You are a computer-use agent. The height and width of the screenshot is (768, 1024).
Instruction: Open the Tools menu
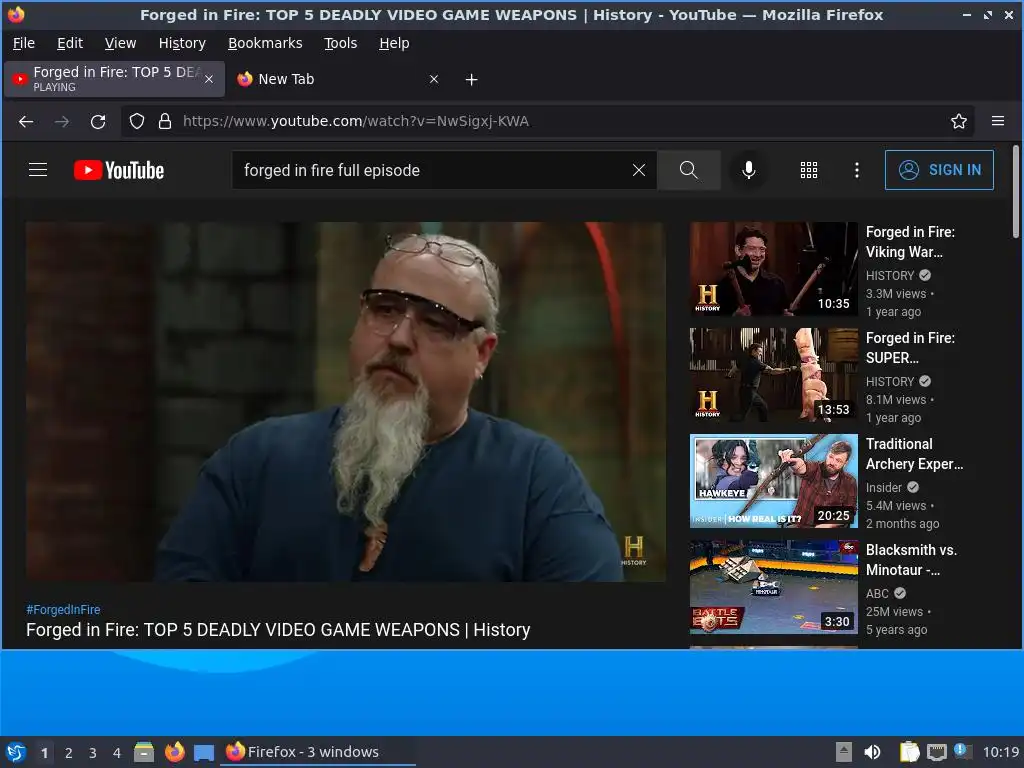coord(340,43)
